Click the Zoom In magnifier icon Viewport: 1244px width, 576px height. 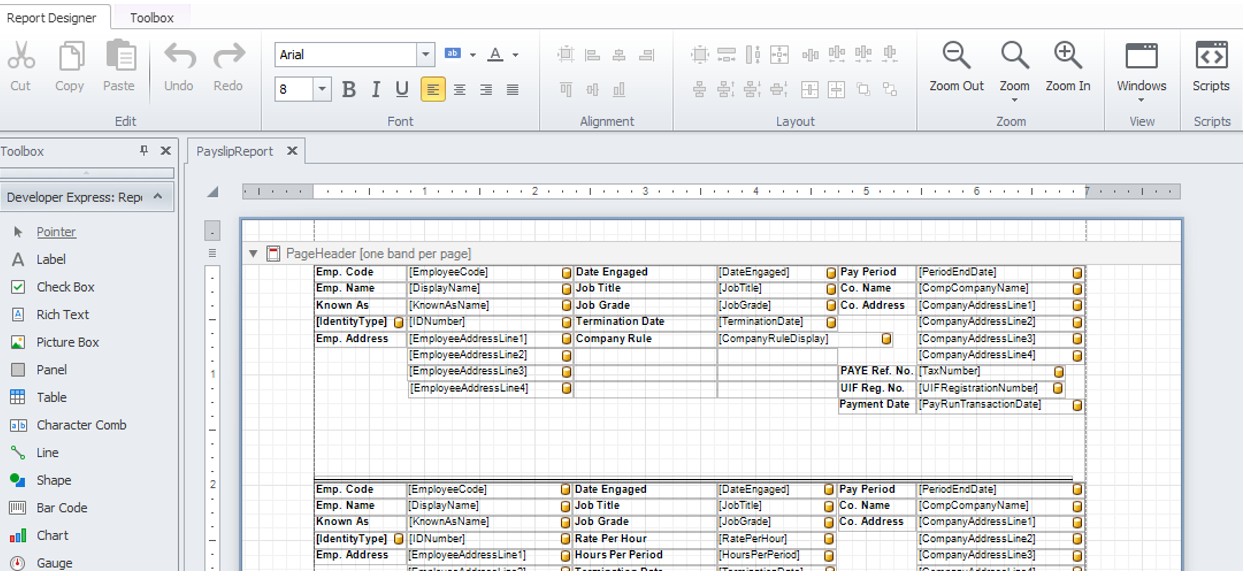pyautogui.click(x=1067, y=56)
